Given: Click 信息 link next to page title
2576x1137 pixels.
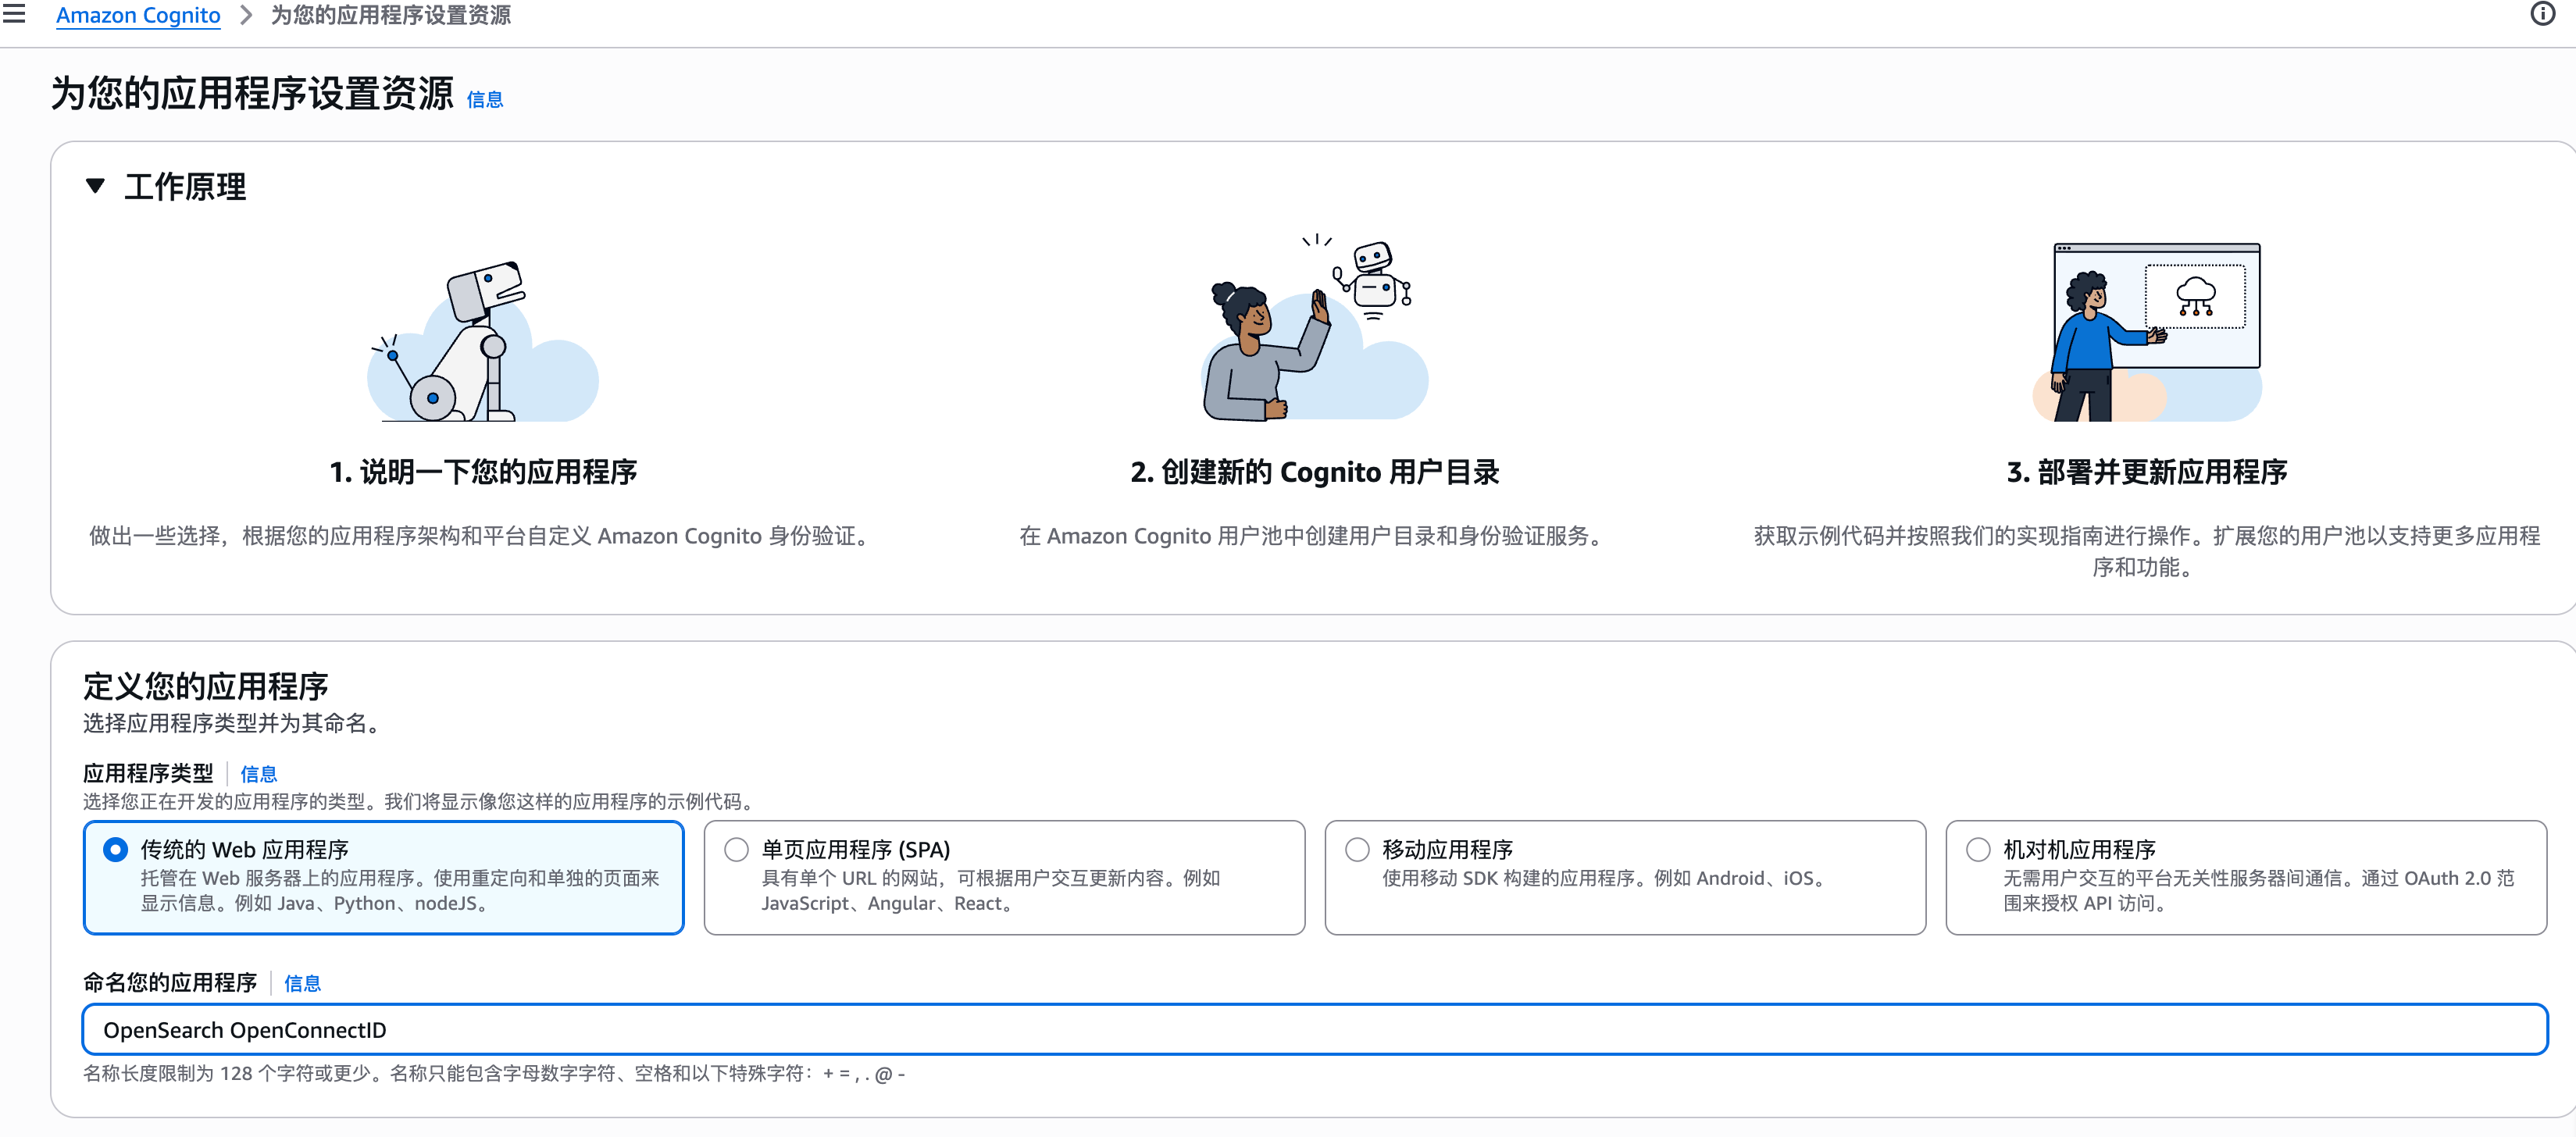Looking at the screenshot, I should pos(484,100).
